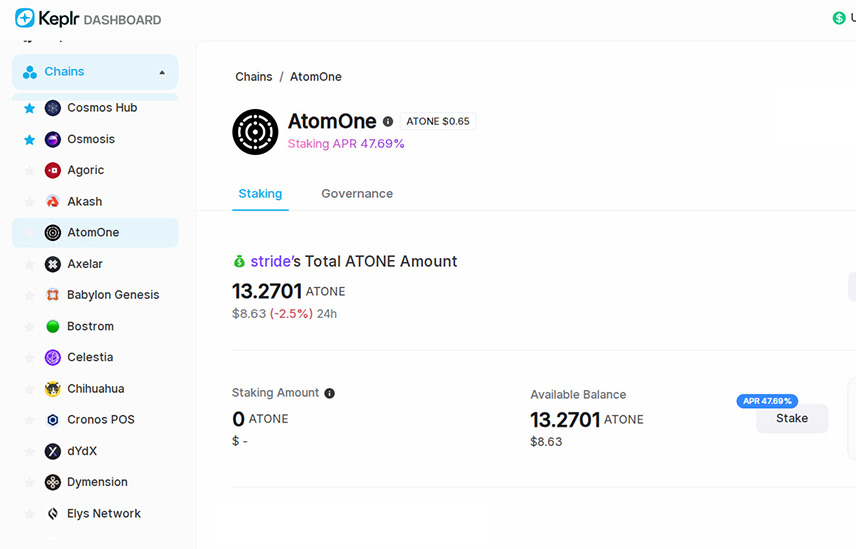The width and height of the screenshot is (856, 549).
Task: Click the large AtomOne chain logo
Action: point(255,132)
